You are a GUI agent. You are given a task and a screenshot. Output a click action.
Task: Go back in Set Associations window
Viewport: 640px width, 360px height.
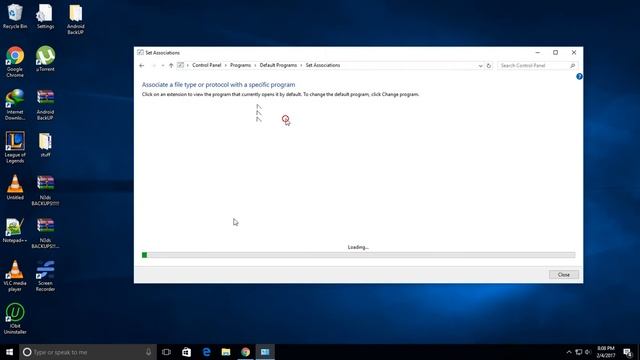142,65
